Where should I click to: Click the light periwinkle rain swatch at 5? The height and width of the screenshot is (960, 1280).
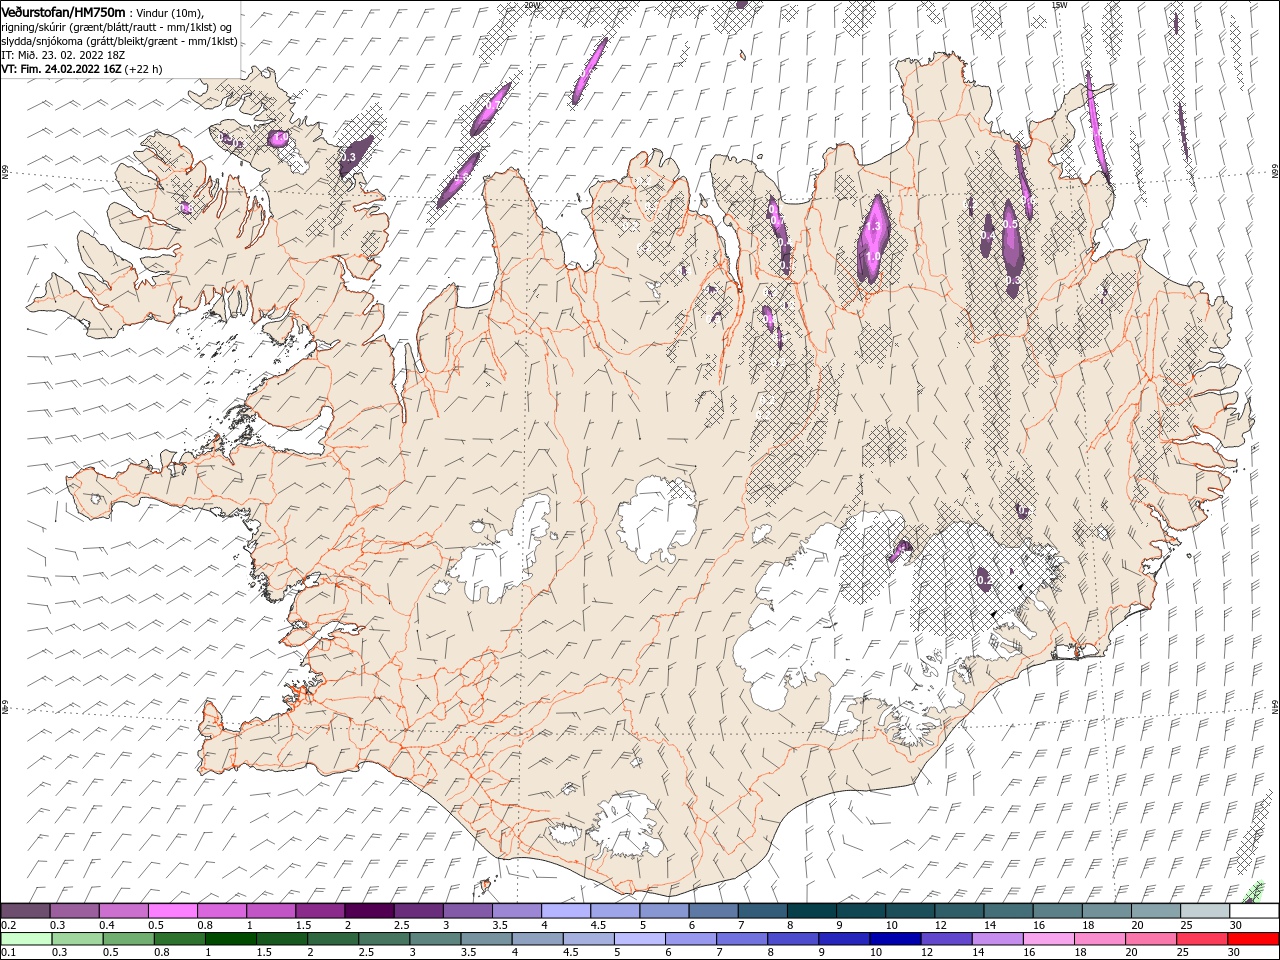640,939
